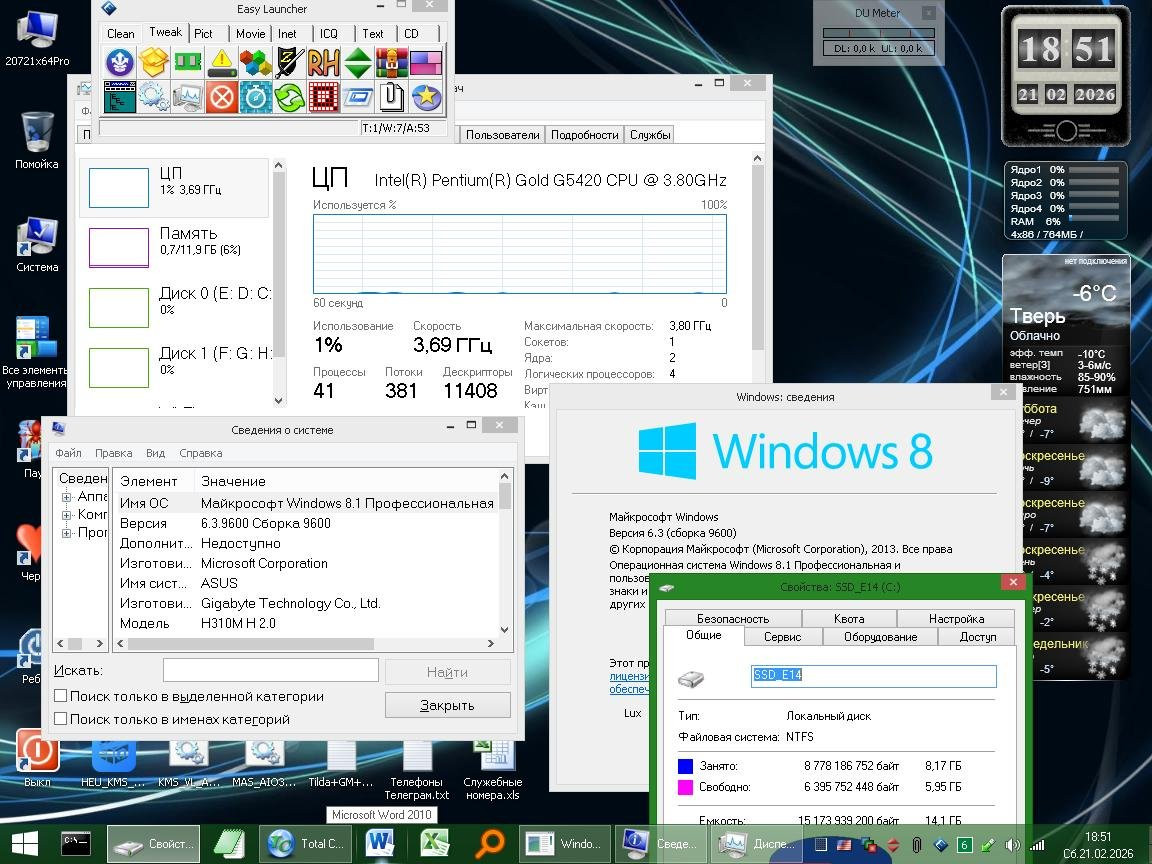
Task: Launch the blue stopwatch icon
Action: pos(256,97)
